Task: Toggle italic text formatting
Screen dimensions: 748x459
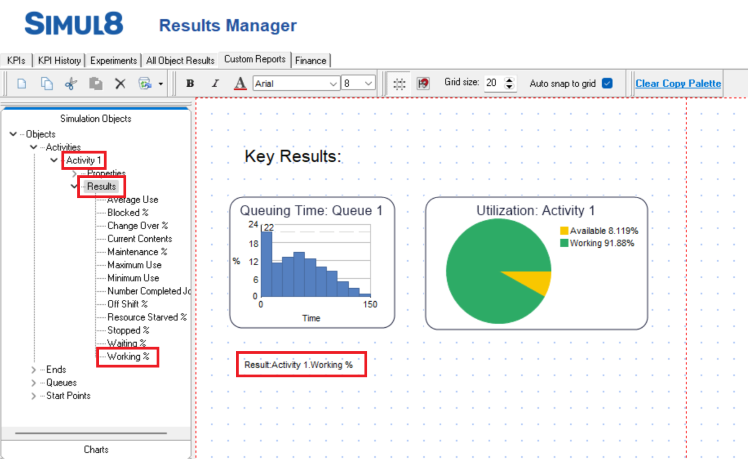Action: click(215, 84)
